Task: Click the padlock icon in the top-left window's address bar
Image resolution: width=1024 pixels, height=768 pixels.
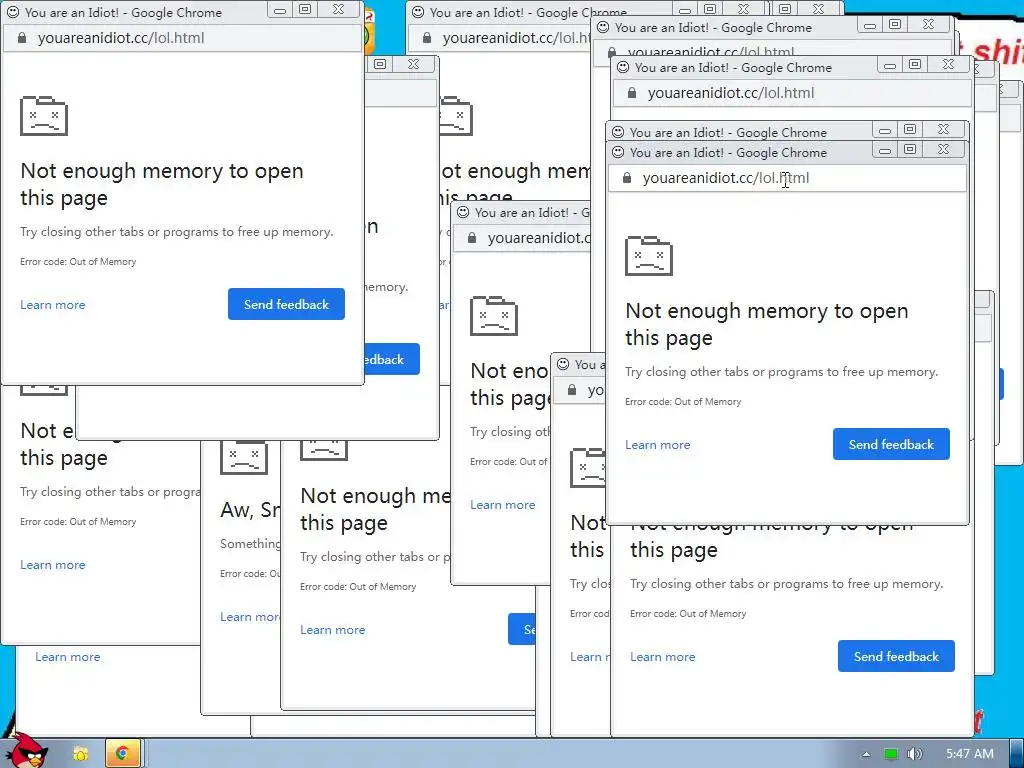Action: [22, 38]
